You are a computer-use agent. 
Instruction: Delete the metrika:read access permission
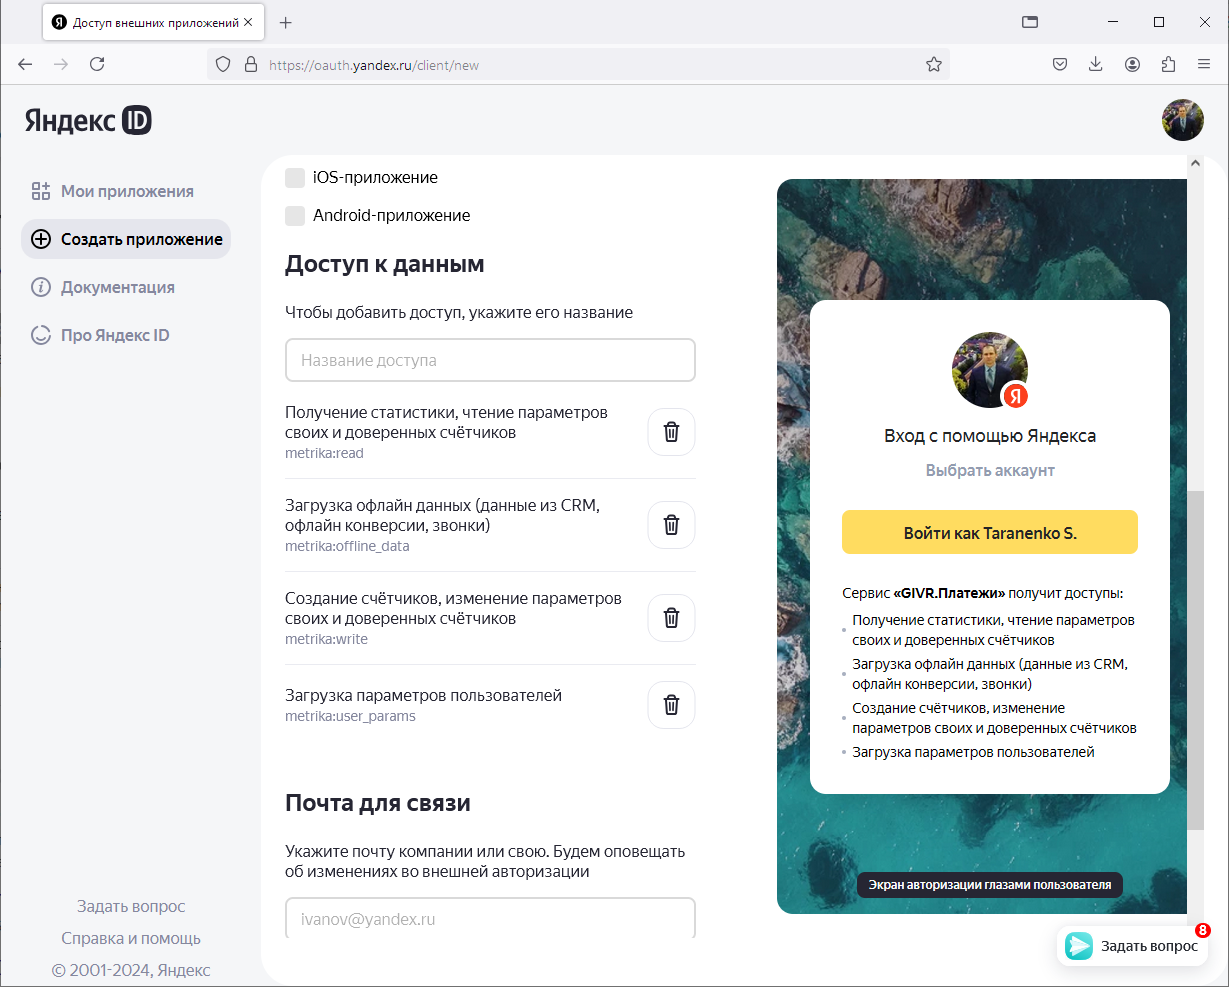point(671,432)
